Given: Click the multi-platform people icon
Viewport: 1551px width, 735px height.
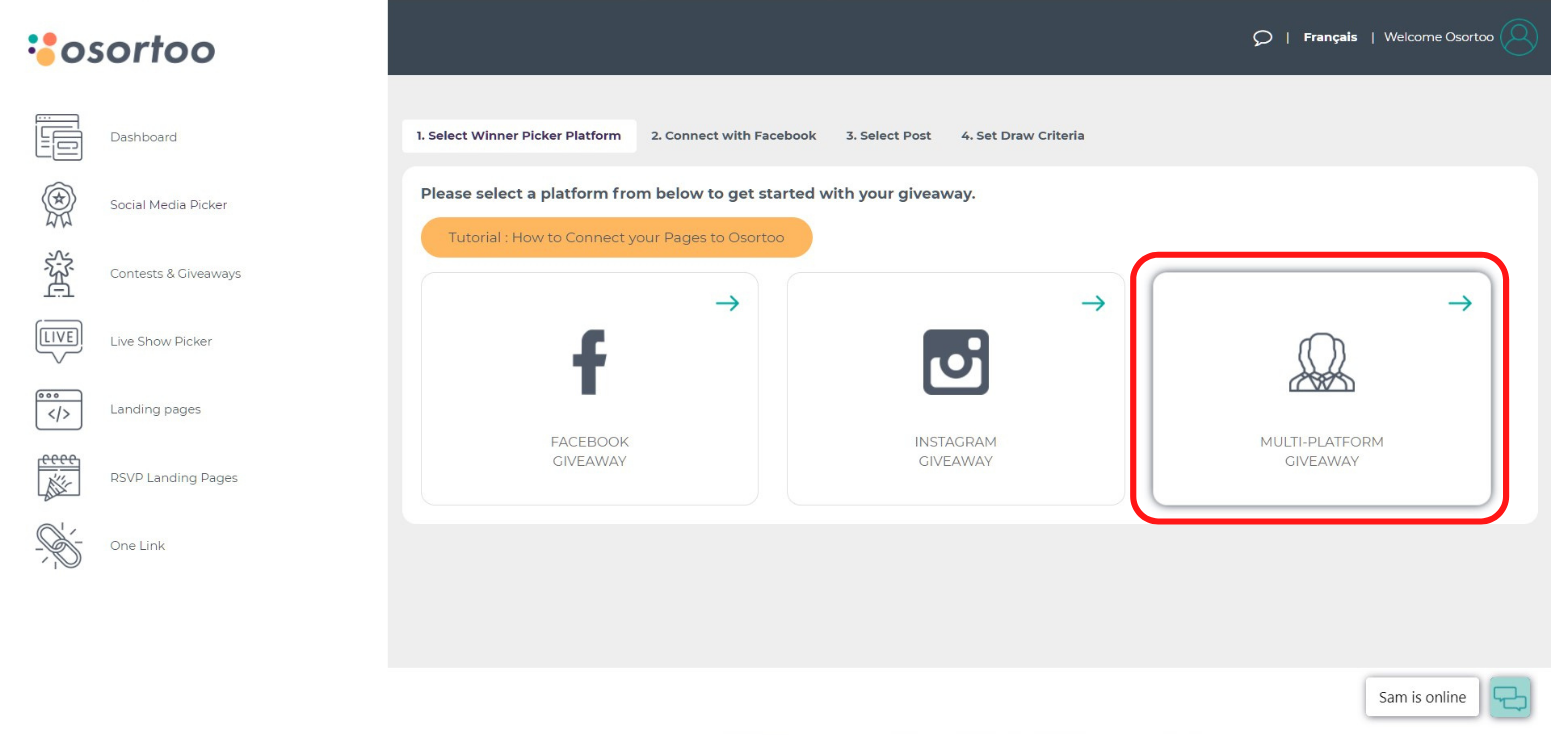Looking at the screenshot, I should (x=1322, y=362).
